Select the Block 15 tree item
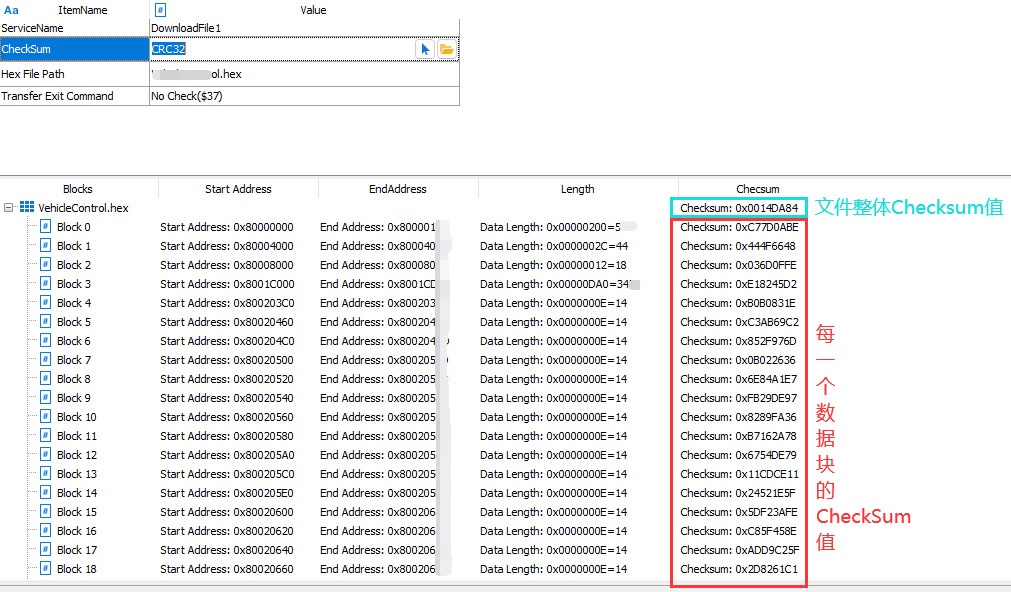The image size is (1011, 592). pyautogui.click(x=76, y=512)
